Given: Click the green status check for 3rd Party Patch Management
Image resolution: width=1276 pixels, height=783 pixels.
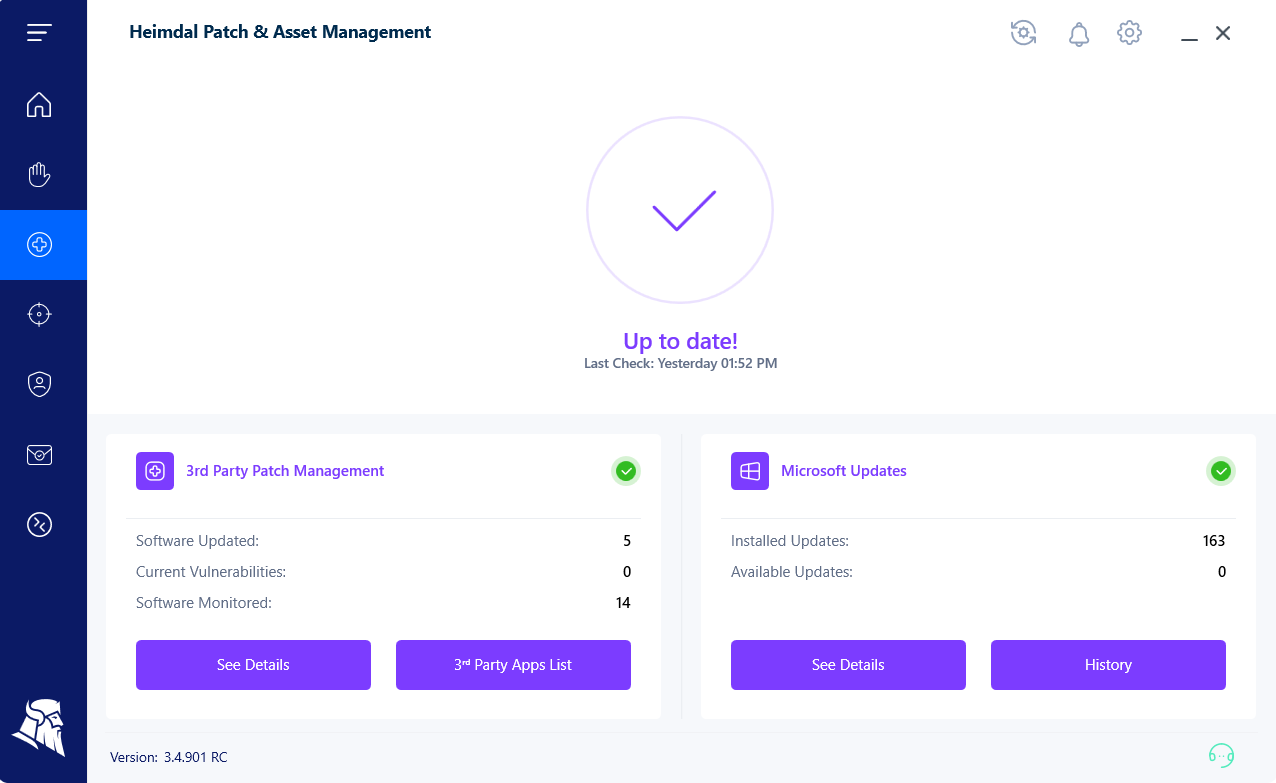Looking at the screenshot, I should click(626, 471).
